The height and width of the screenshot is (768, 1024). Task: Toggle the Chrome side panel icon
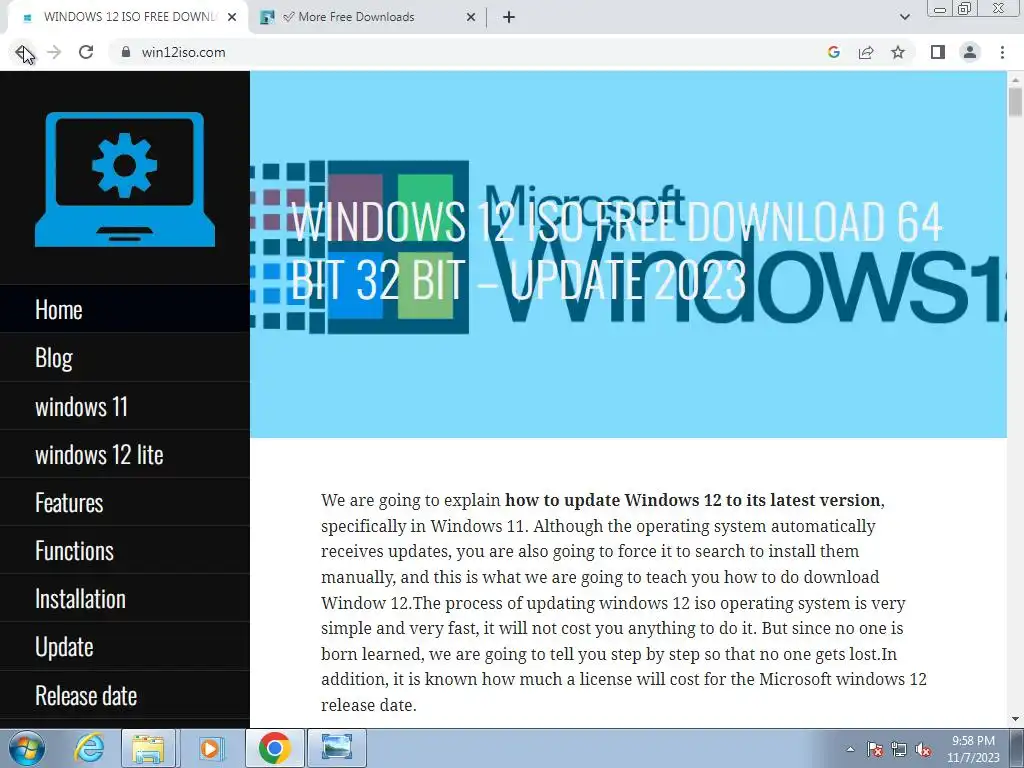[938, 52]
